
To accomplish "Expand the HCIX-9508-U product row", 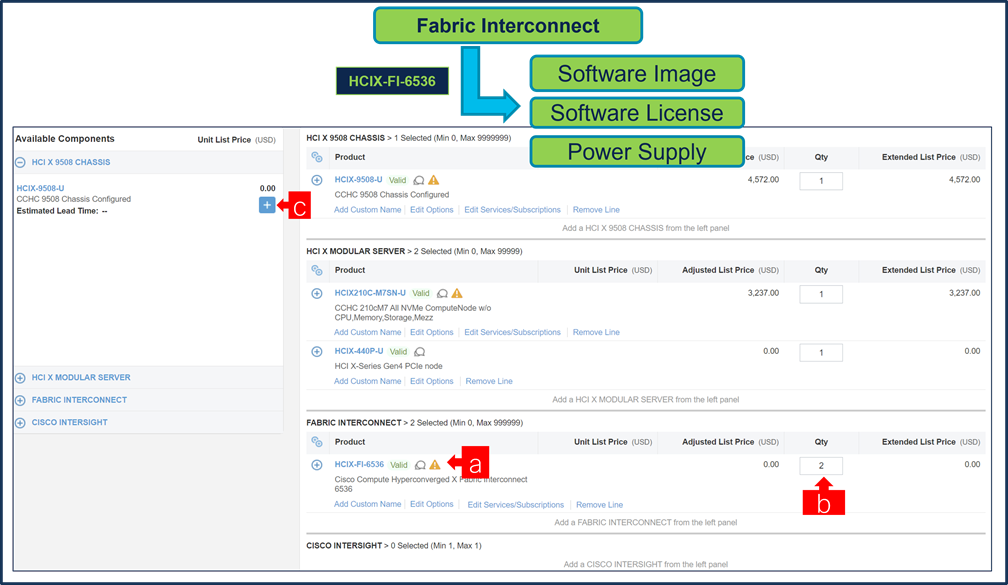I will pyautogui.click(x=317, y=180).
